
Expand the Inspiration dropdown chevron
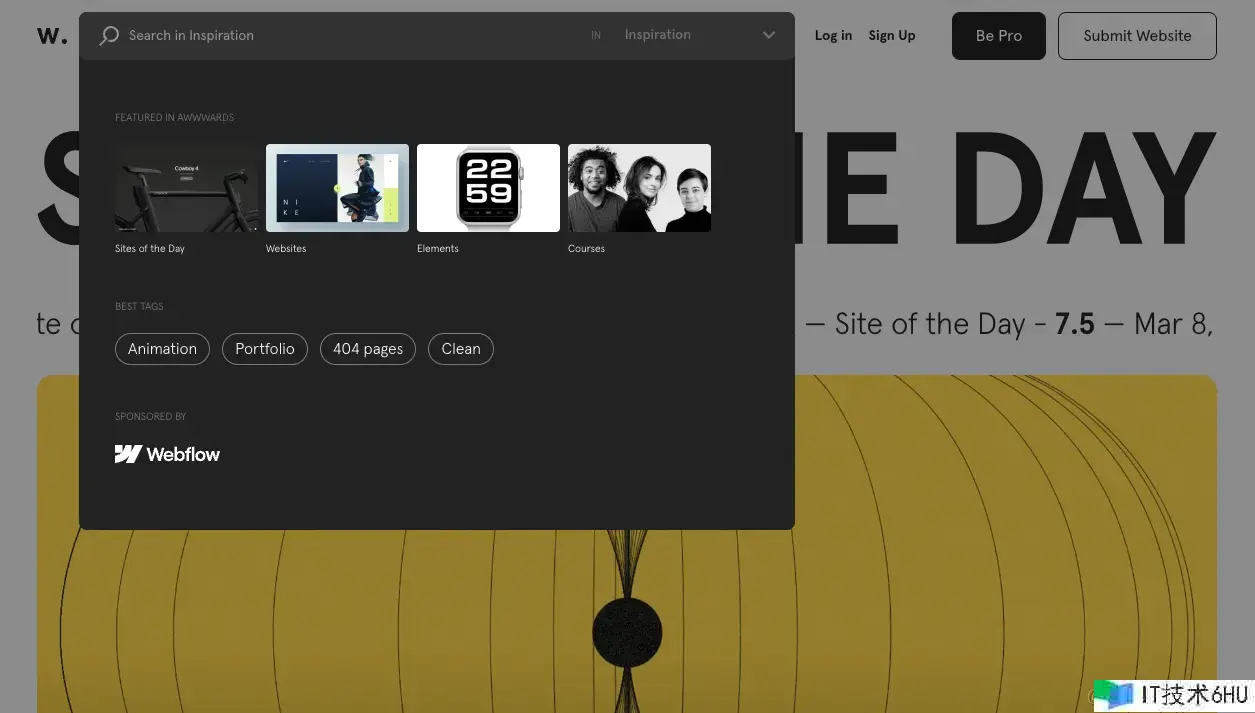click(x=768, y=35)
